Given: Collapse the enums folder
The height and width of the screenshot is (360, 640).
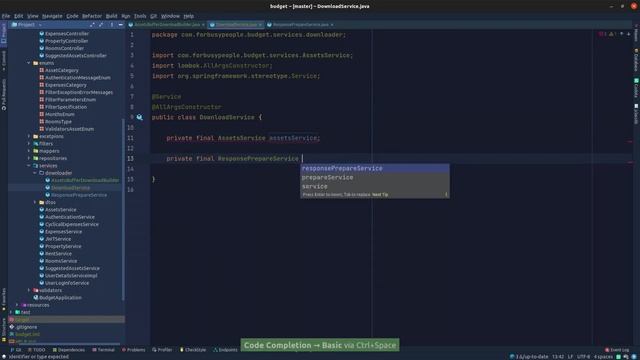Looking at the screenshot, I should tap(29, 63).
